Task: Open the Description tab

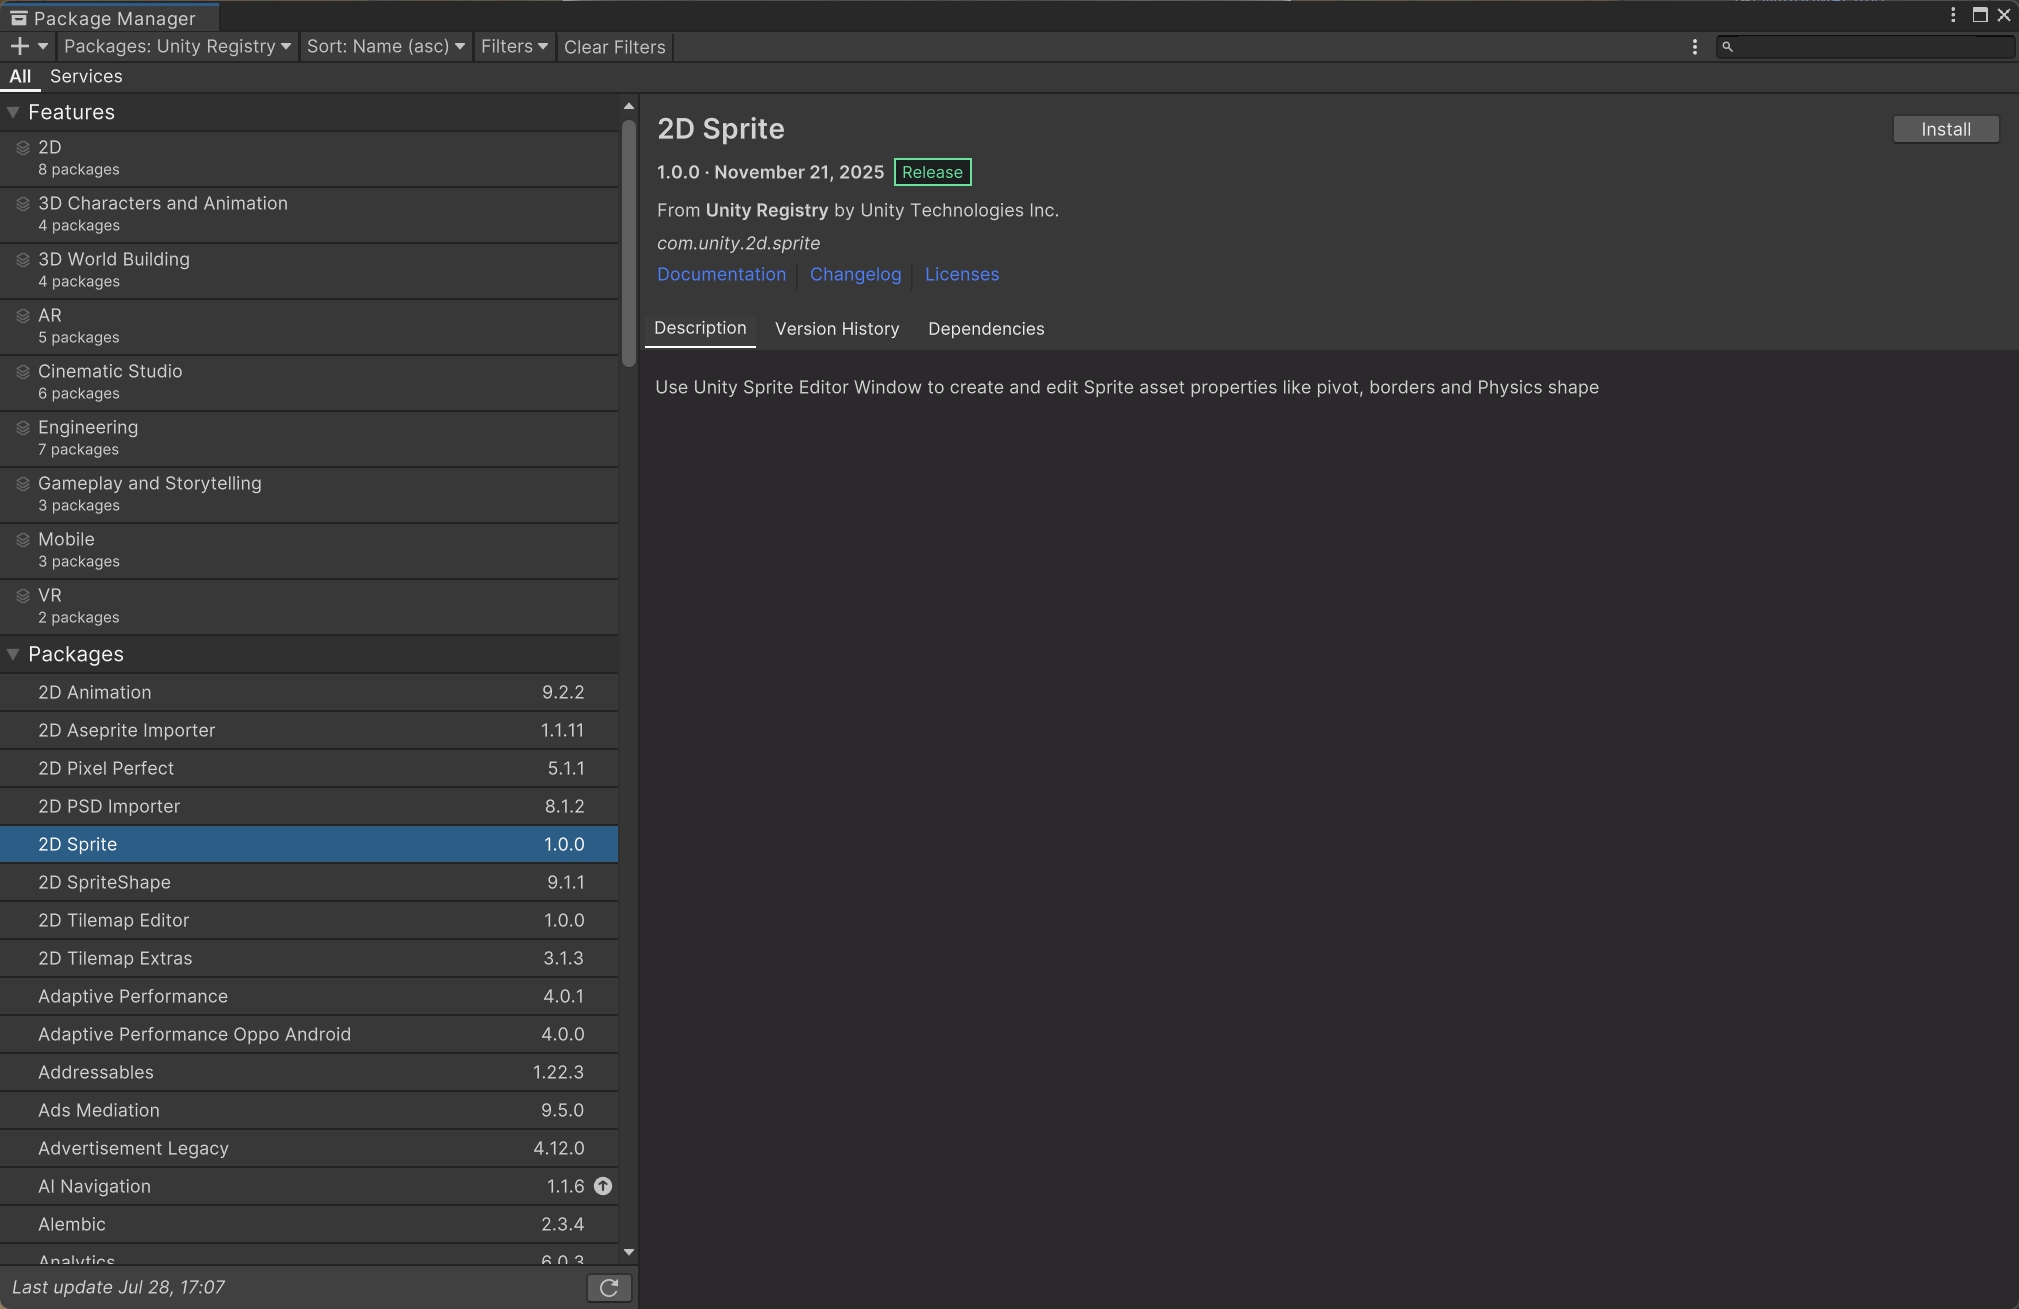Action: click(x=700, y=328)
